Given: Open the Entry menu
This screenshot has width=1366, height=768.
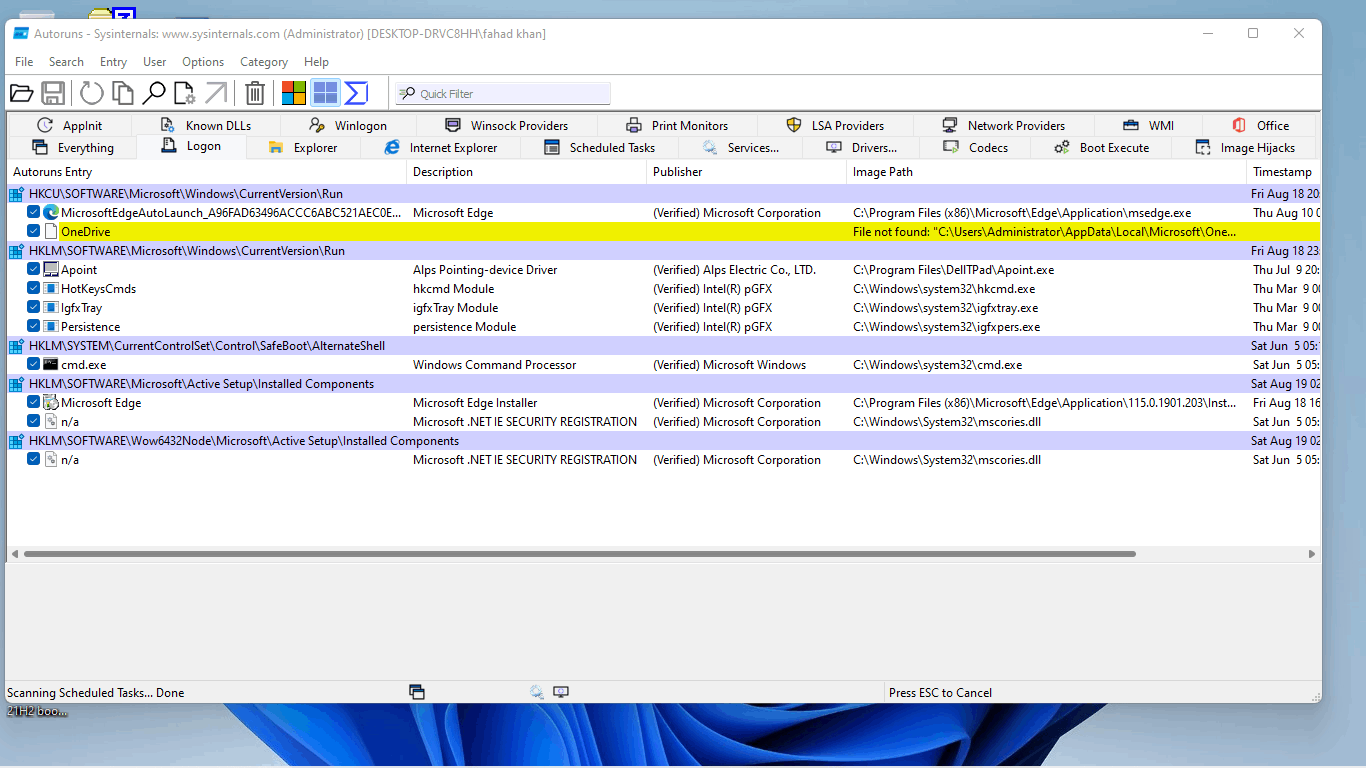Looking at the screenshot, I should point(113,62).
